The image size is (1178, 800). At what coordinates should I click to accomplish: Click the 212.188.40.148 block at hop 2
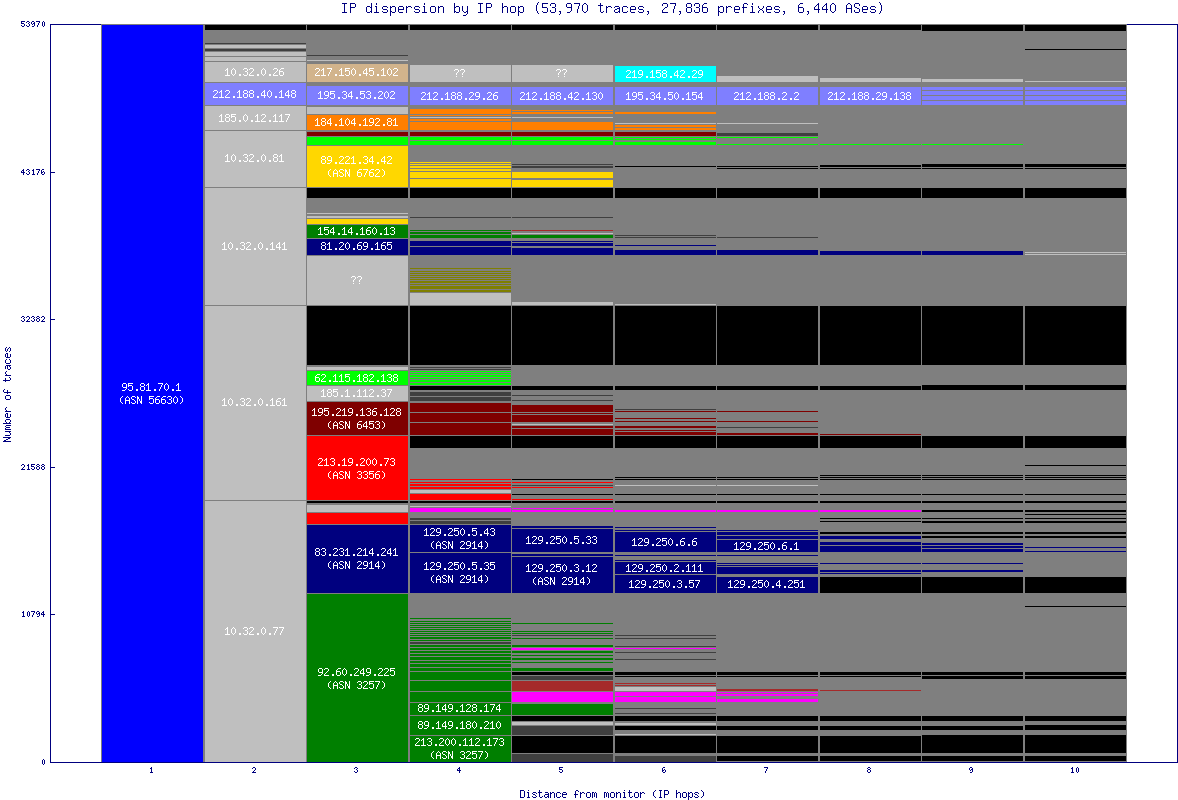[x=254, y=94]
